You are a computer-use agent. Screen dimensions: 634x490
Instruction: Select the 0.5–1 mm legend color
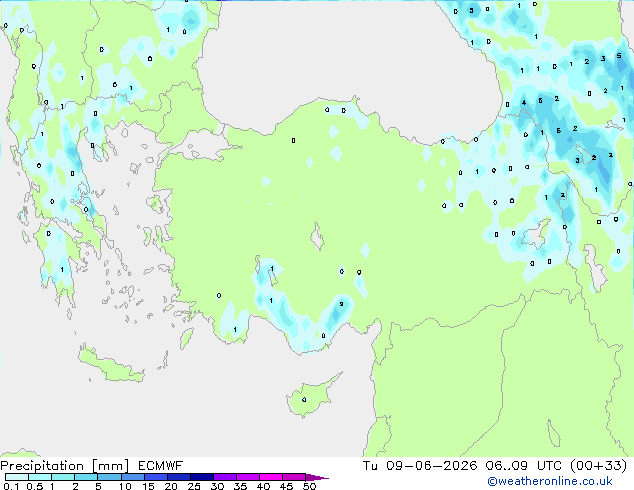tap(40, 477)
